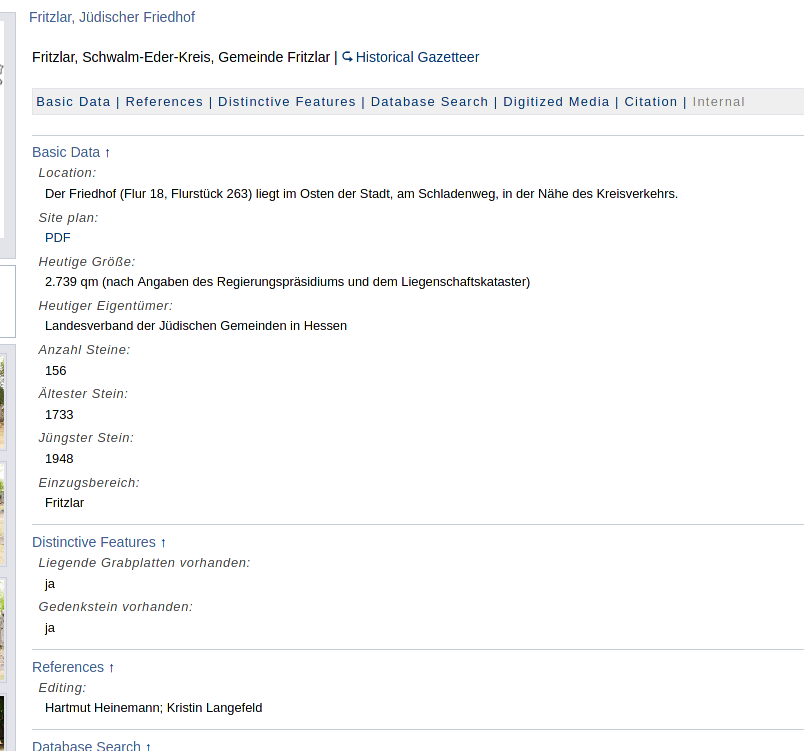804x751 pixels.
Task: Click the Fritzlar, Jüdischer Friedhof title
Action: (x=112, y=17)
